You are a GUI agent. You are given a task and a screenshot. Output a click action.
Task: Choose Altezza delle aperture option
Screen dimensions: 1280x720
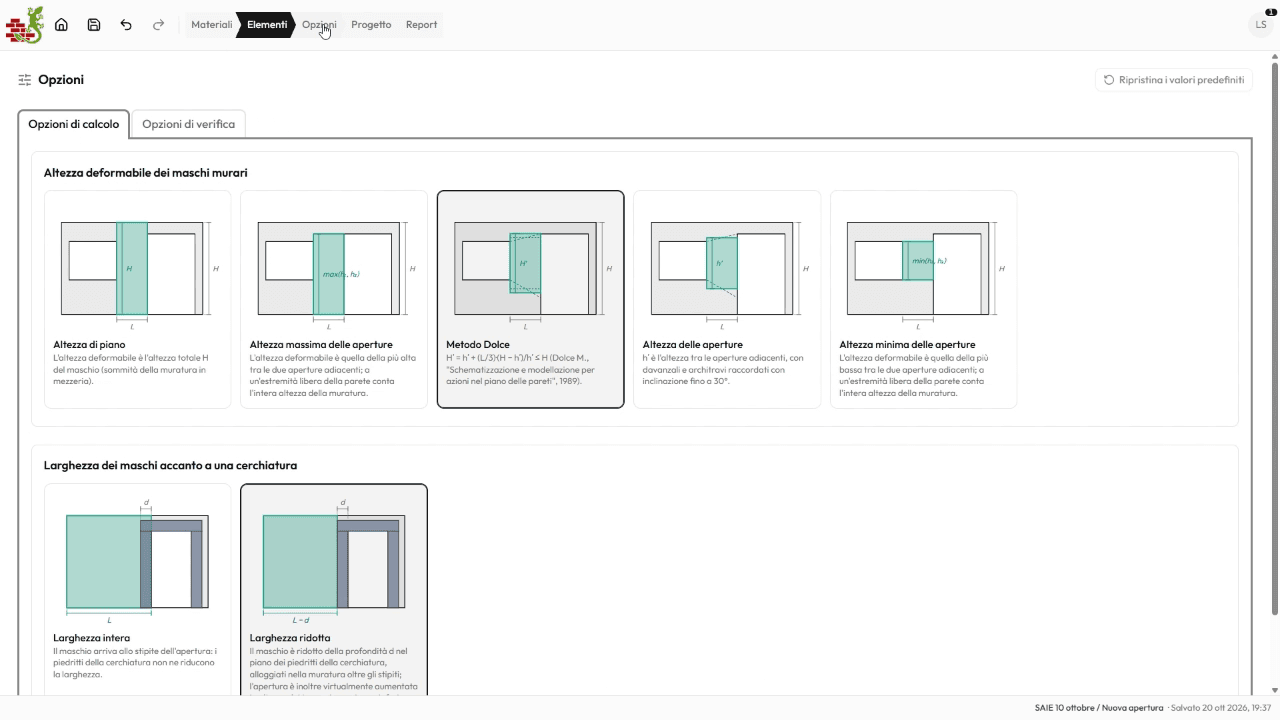727,299
